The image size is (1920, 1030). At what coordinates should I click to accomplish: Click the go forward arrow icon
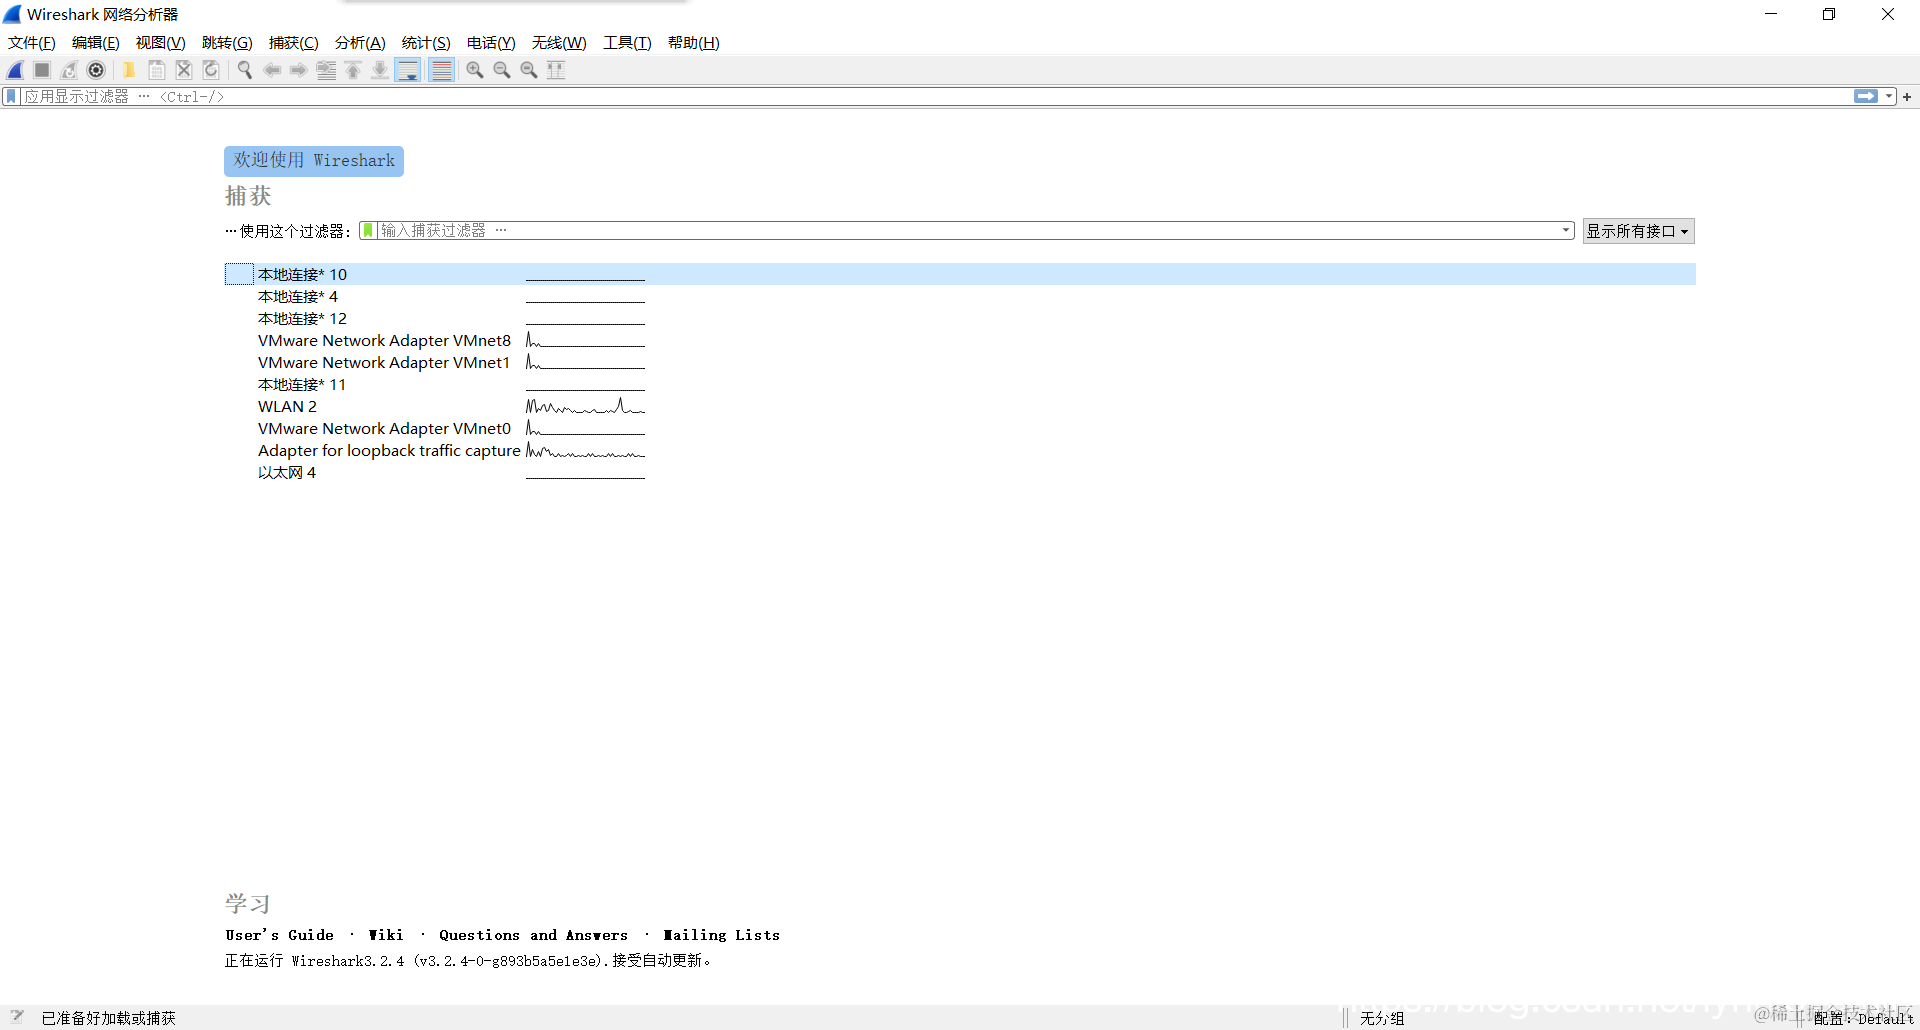[298, 70]
